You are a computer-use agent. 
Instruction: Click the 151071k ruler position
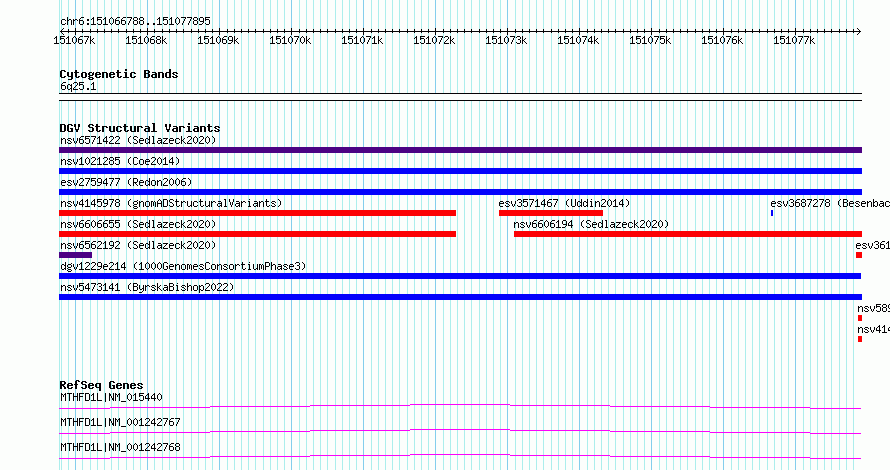coord(362,40)
